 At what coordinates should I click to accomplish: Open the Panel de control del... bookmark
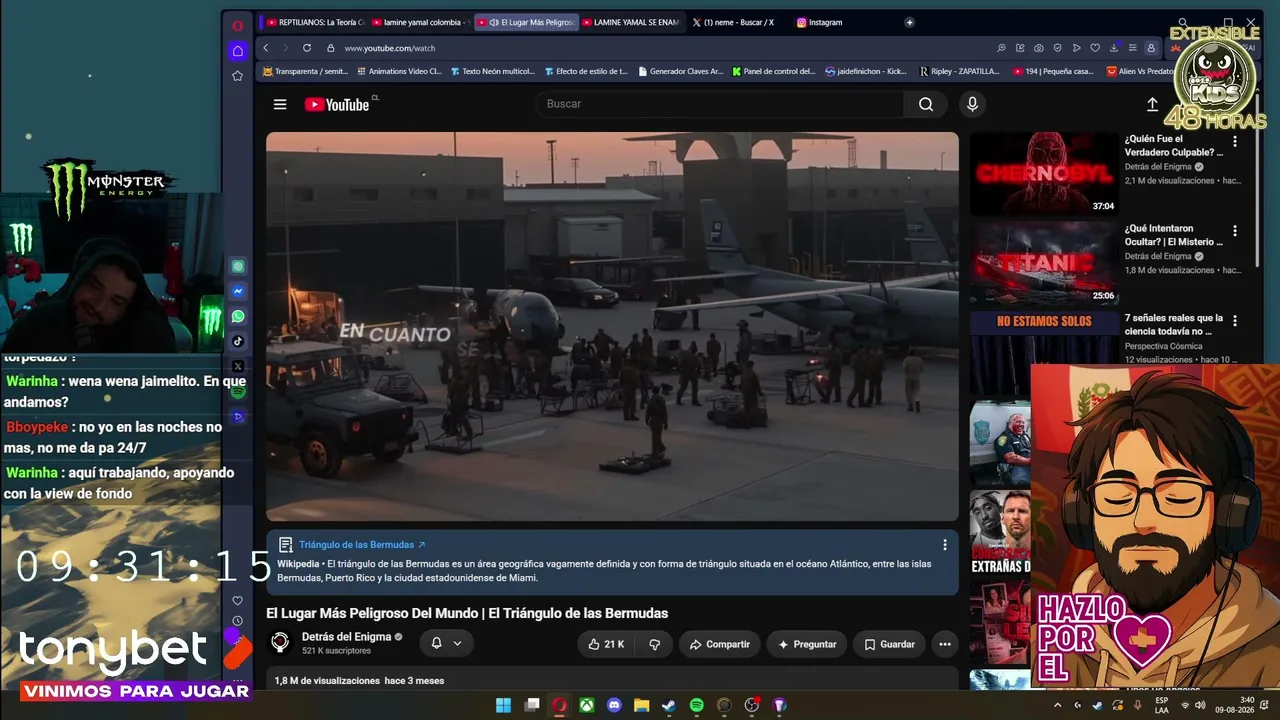774,72
